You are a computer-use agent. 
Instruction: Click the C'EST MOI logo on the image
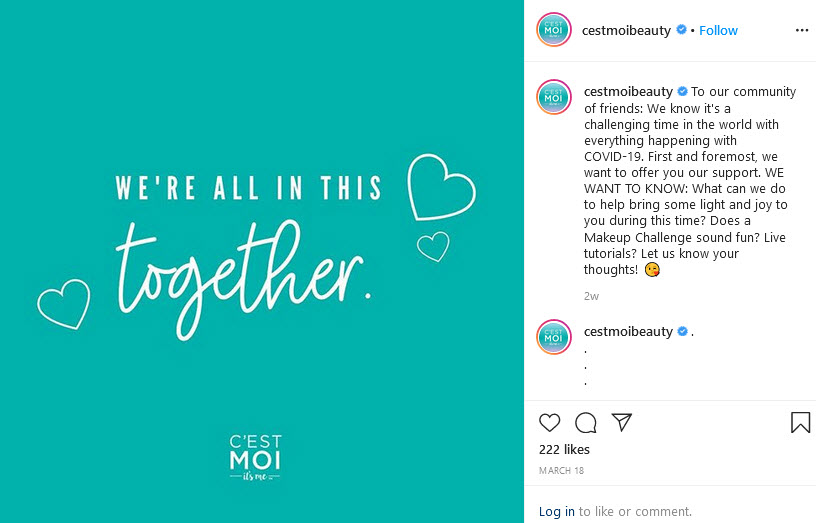pos(255,457)
